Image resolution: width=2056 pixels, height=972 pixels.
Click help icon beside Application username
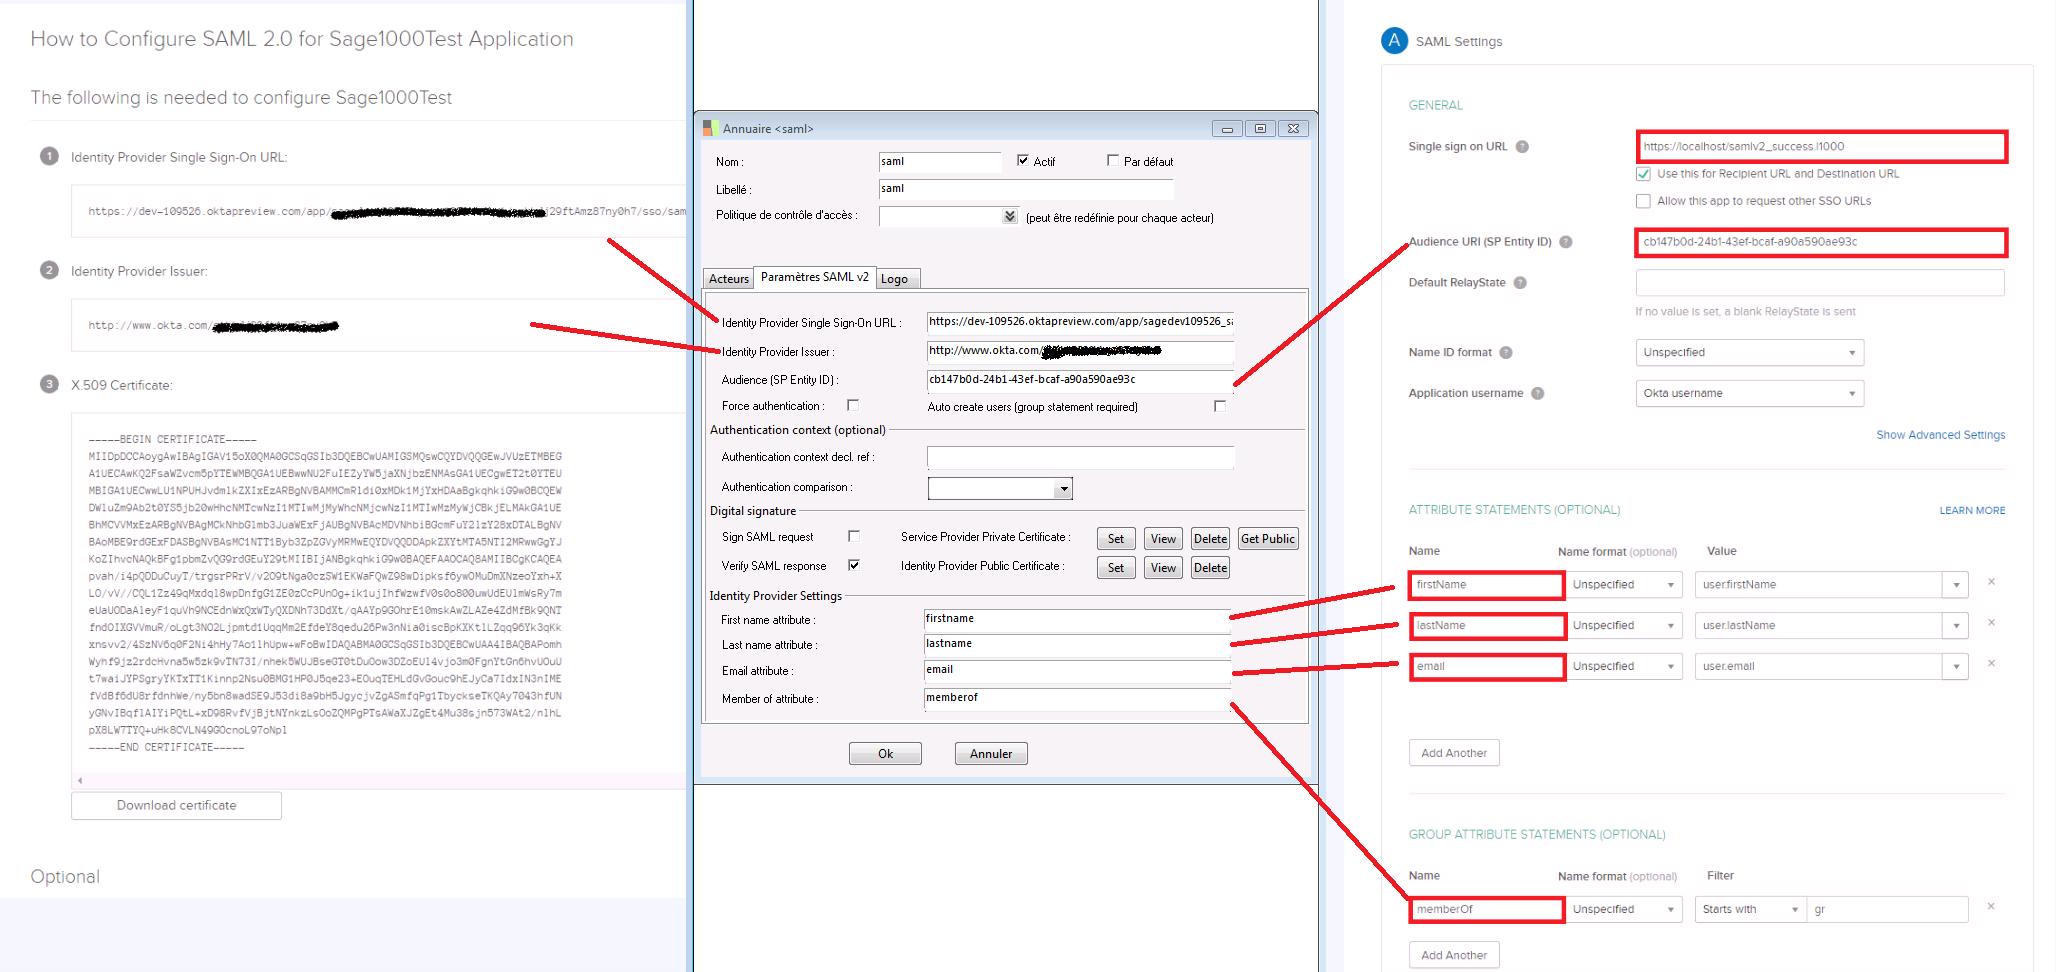coord(1538,394)
